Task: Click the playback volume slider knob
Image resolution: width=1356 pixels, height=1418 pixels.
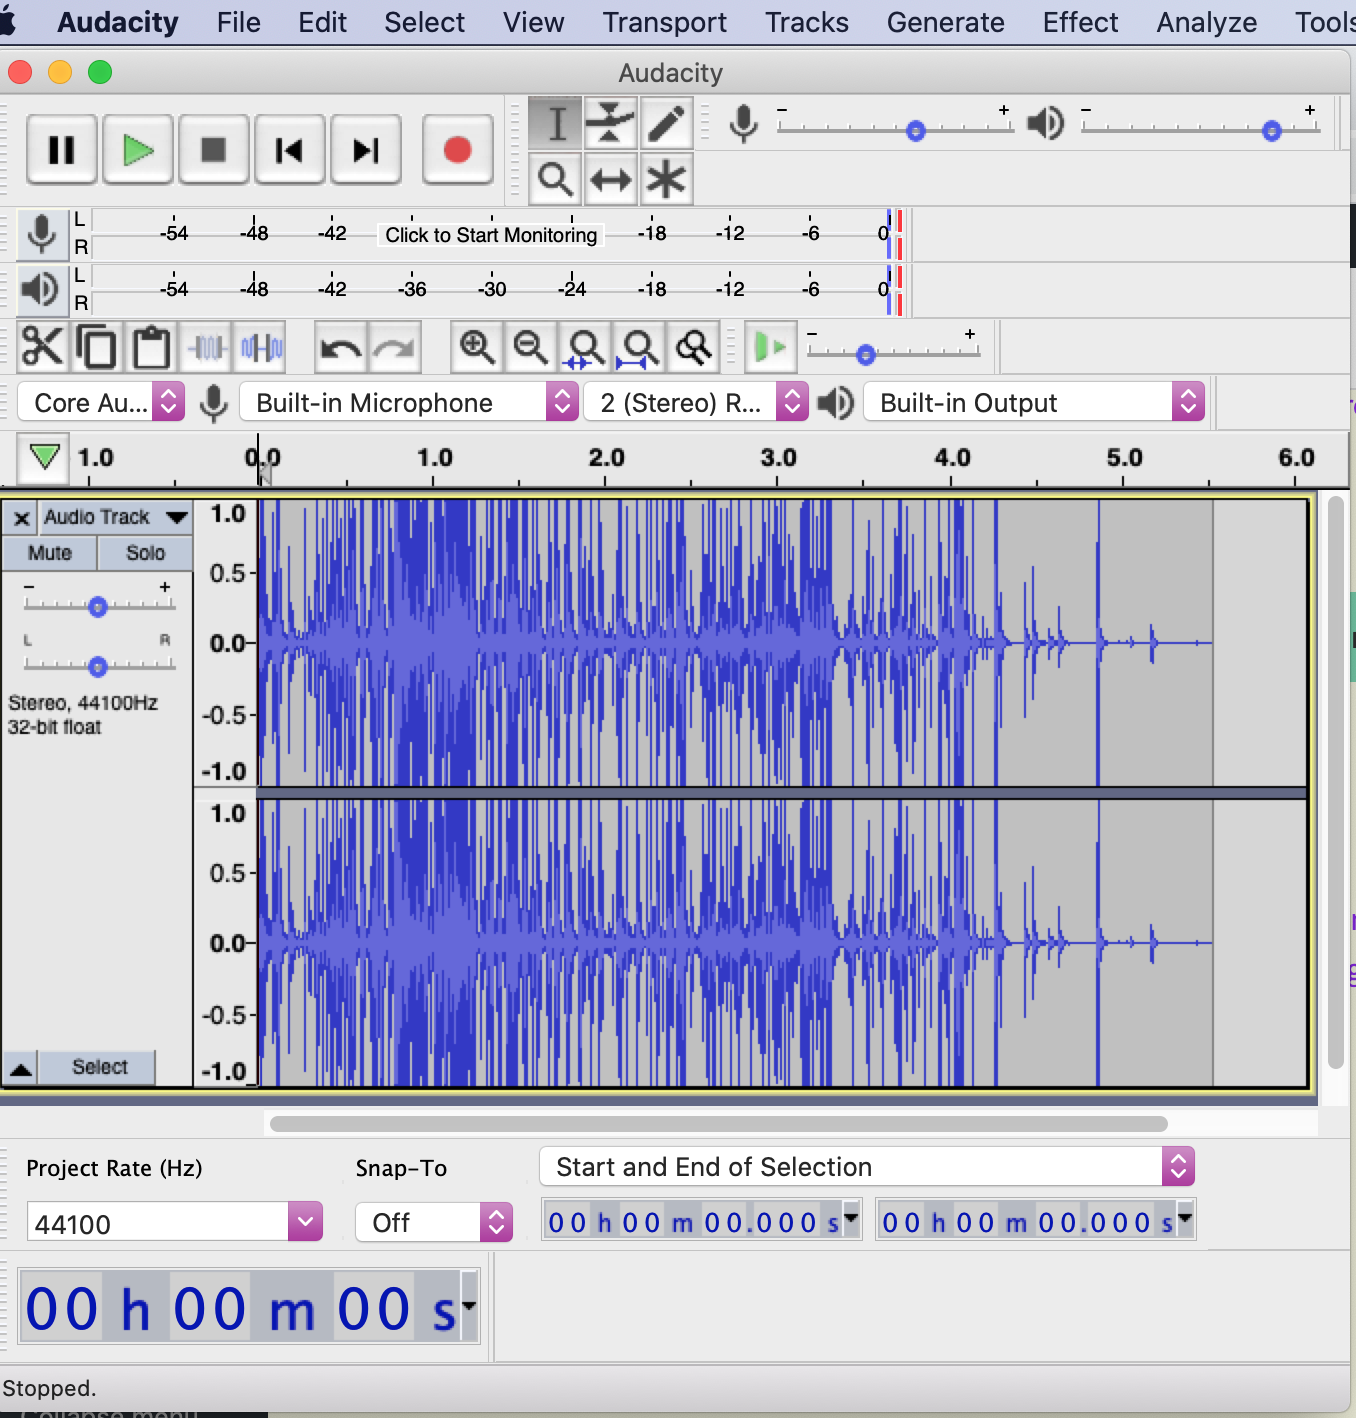Action: click(1272, 131)
